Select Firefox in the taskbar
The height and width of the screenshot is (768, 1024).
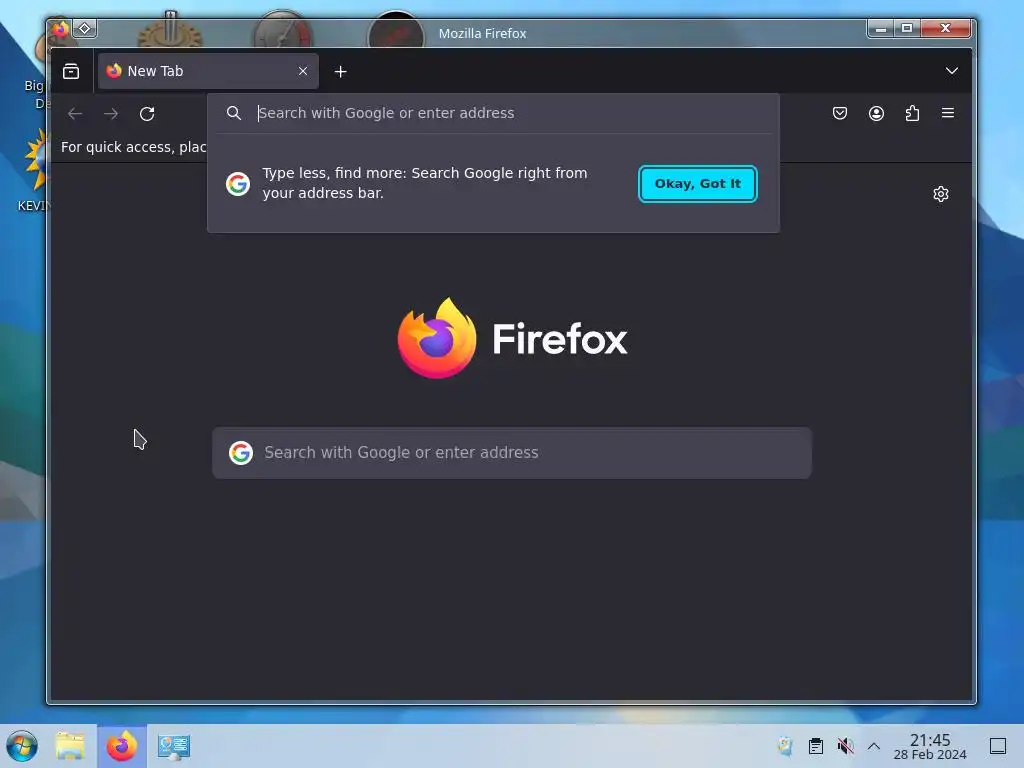tap(122, 746)
